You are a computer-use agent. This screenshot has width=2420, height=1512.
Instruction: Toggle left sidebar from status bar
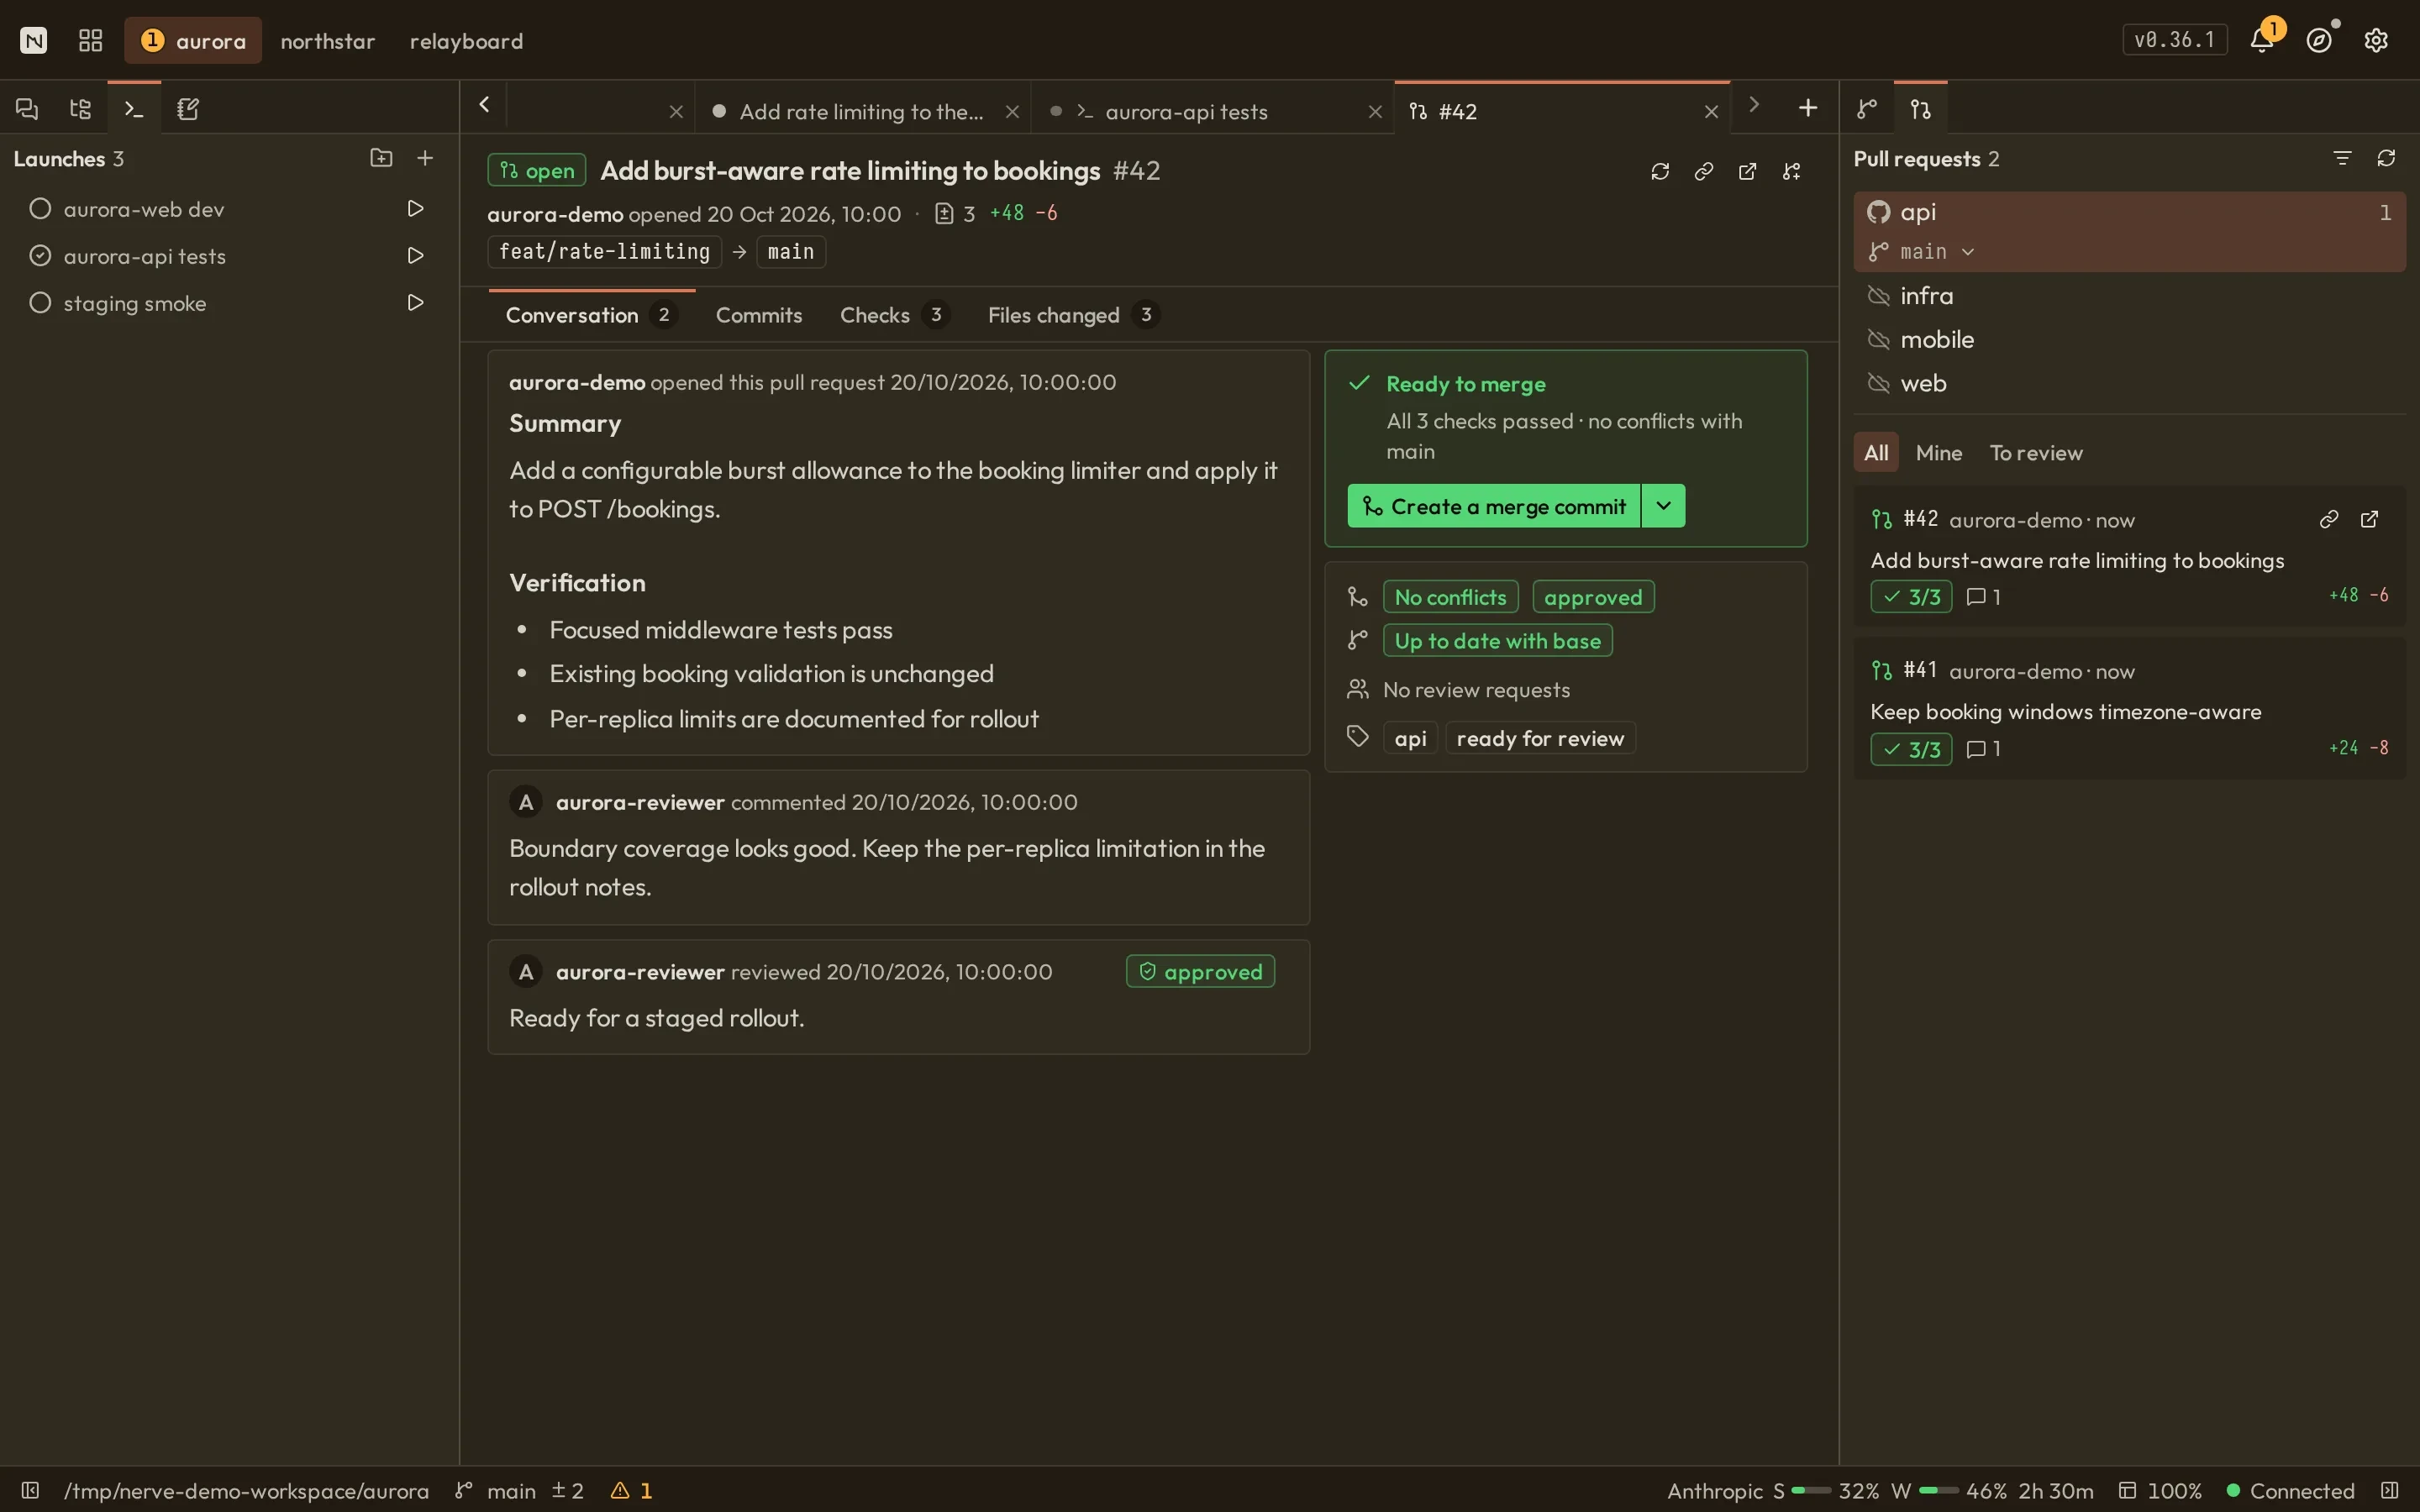click(x=30, y=1490)
